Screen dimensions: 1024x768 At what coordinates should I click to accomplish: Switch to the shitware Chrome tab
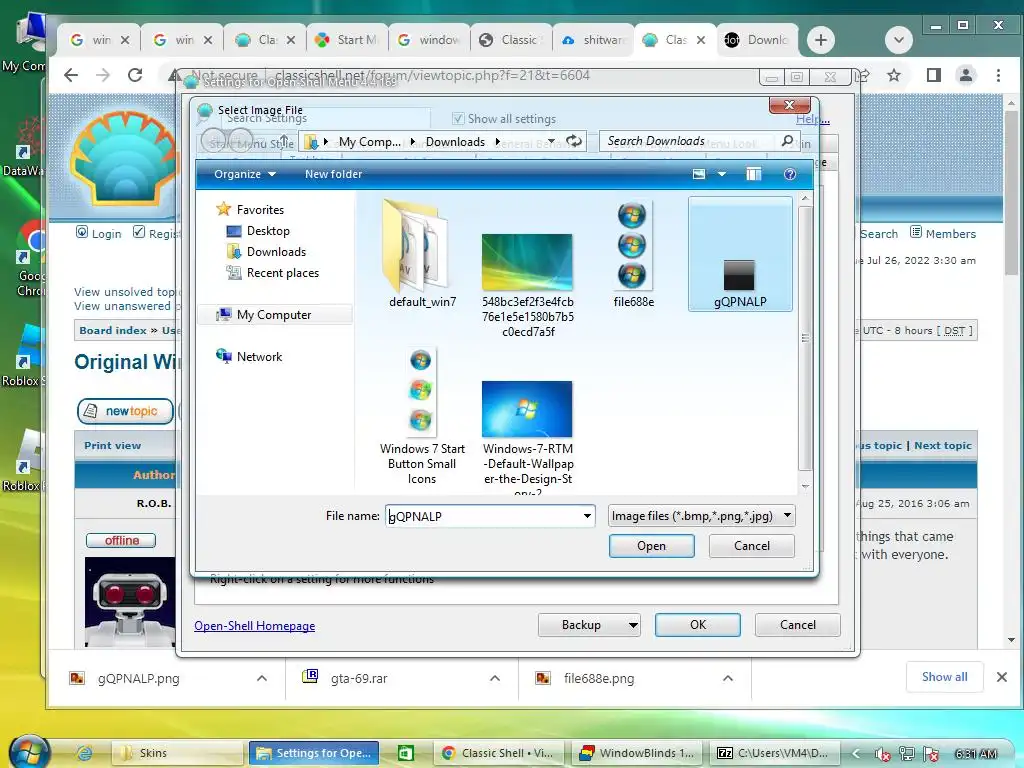tap(594, 40)
